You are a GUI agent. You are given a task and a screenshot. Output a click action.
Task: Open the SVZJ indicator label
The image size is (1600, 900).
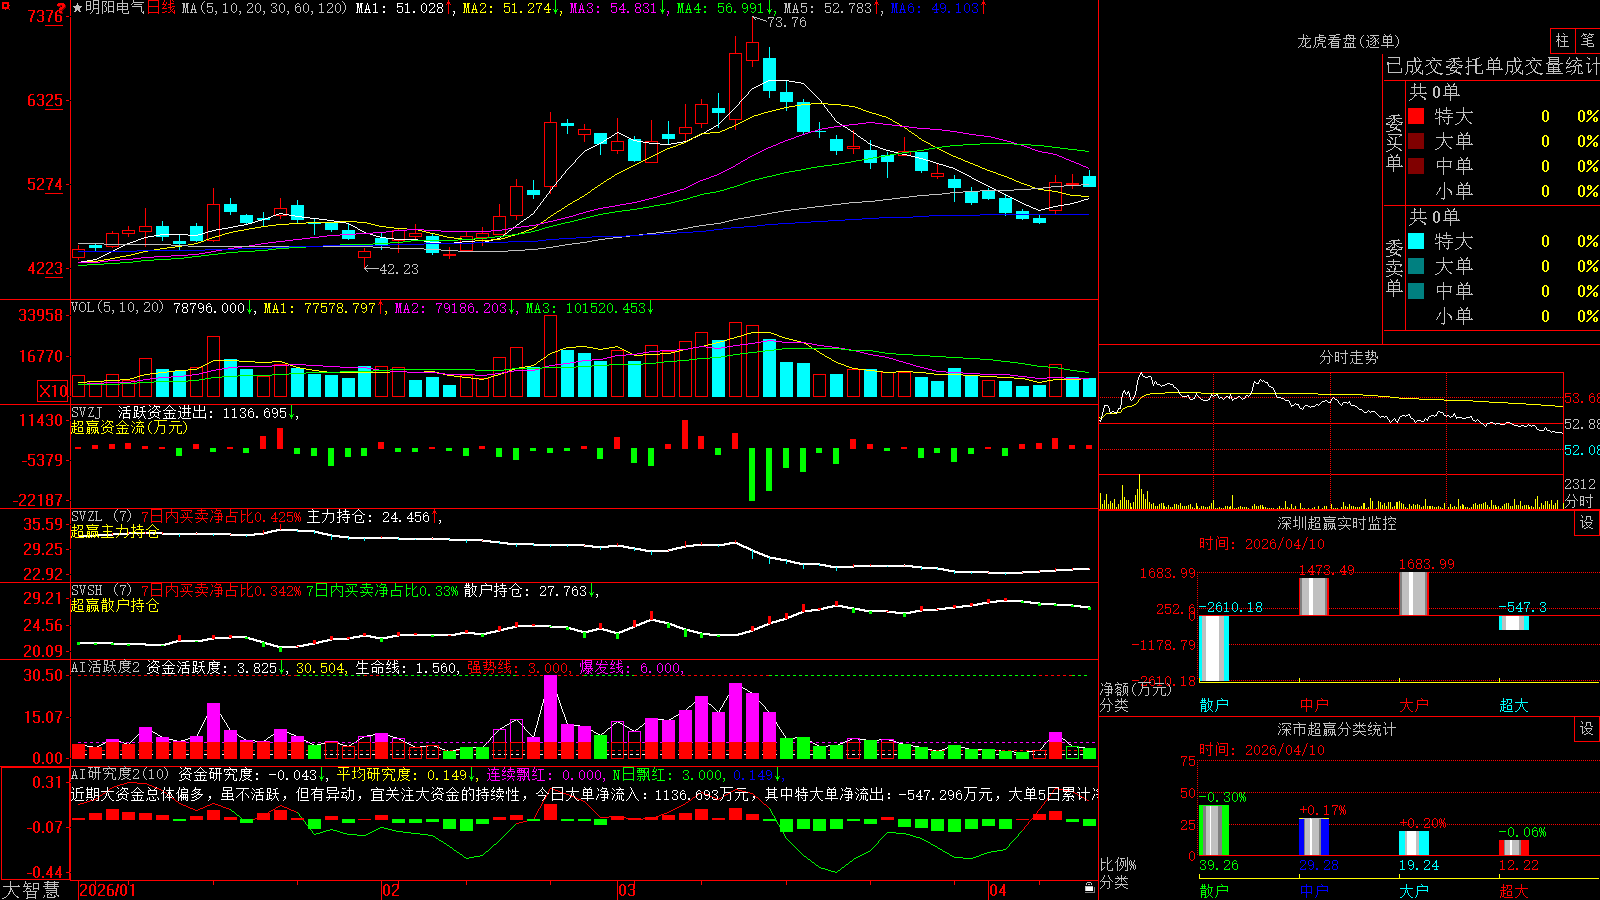(87, 413)
